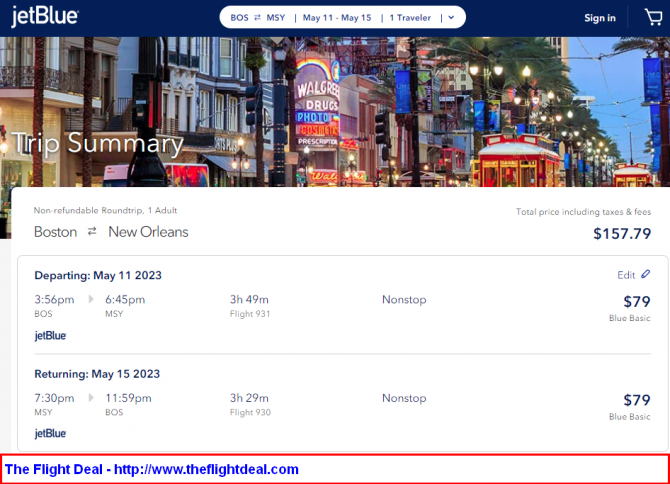Image resolution: width=670 pixels, height=484 pixels.
Task: Click the jetBlue logo under the returning flight
Action: point(50,434)
